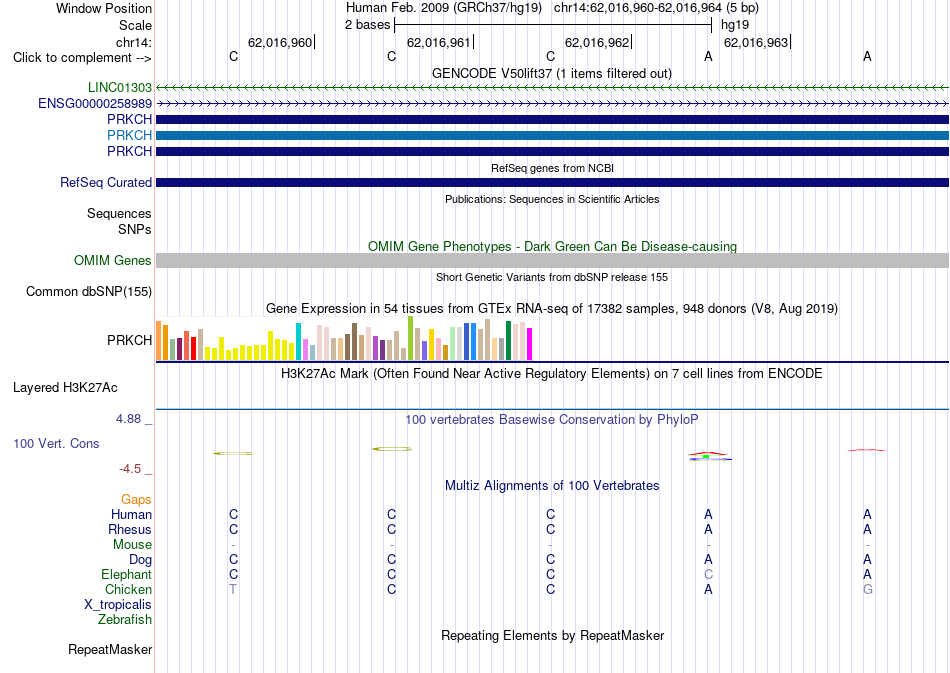Viewport: 950px width, 673px height.
Task: Click the 'hg19' scale bar label
Action: point(735,25)
